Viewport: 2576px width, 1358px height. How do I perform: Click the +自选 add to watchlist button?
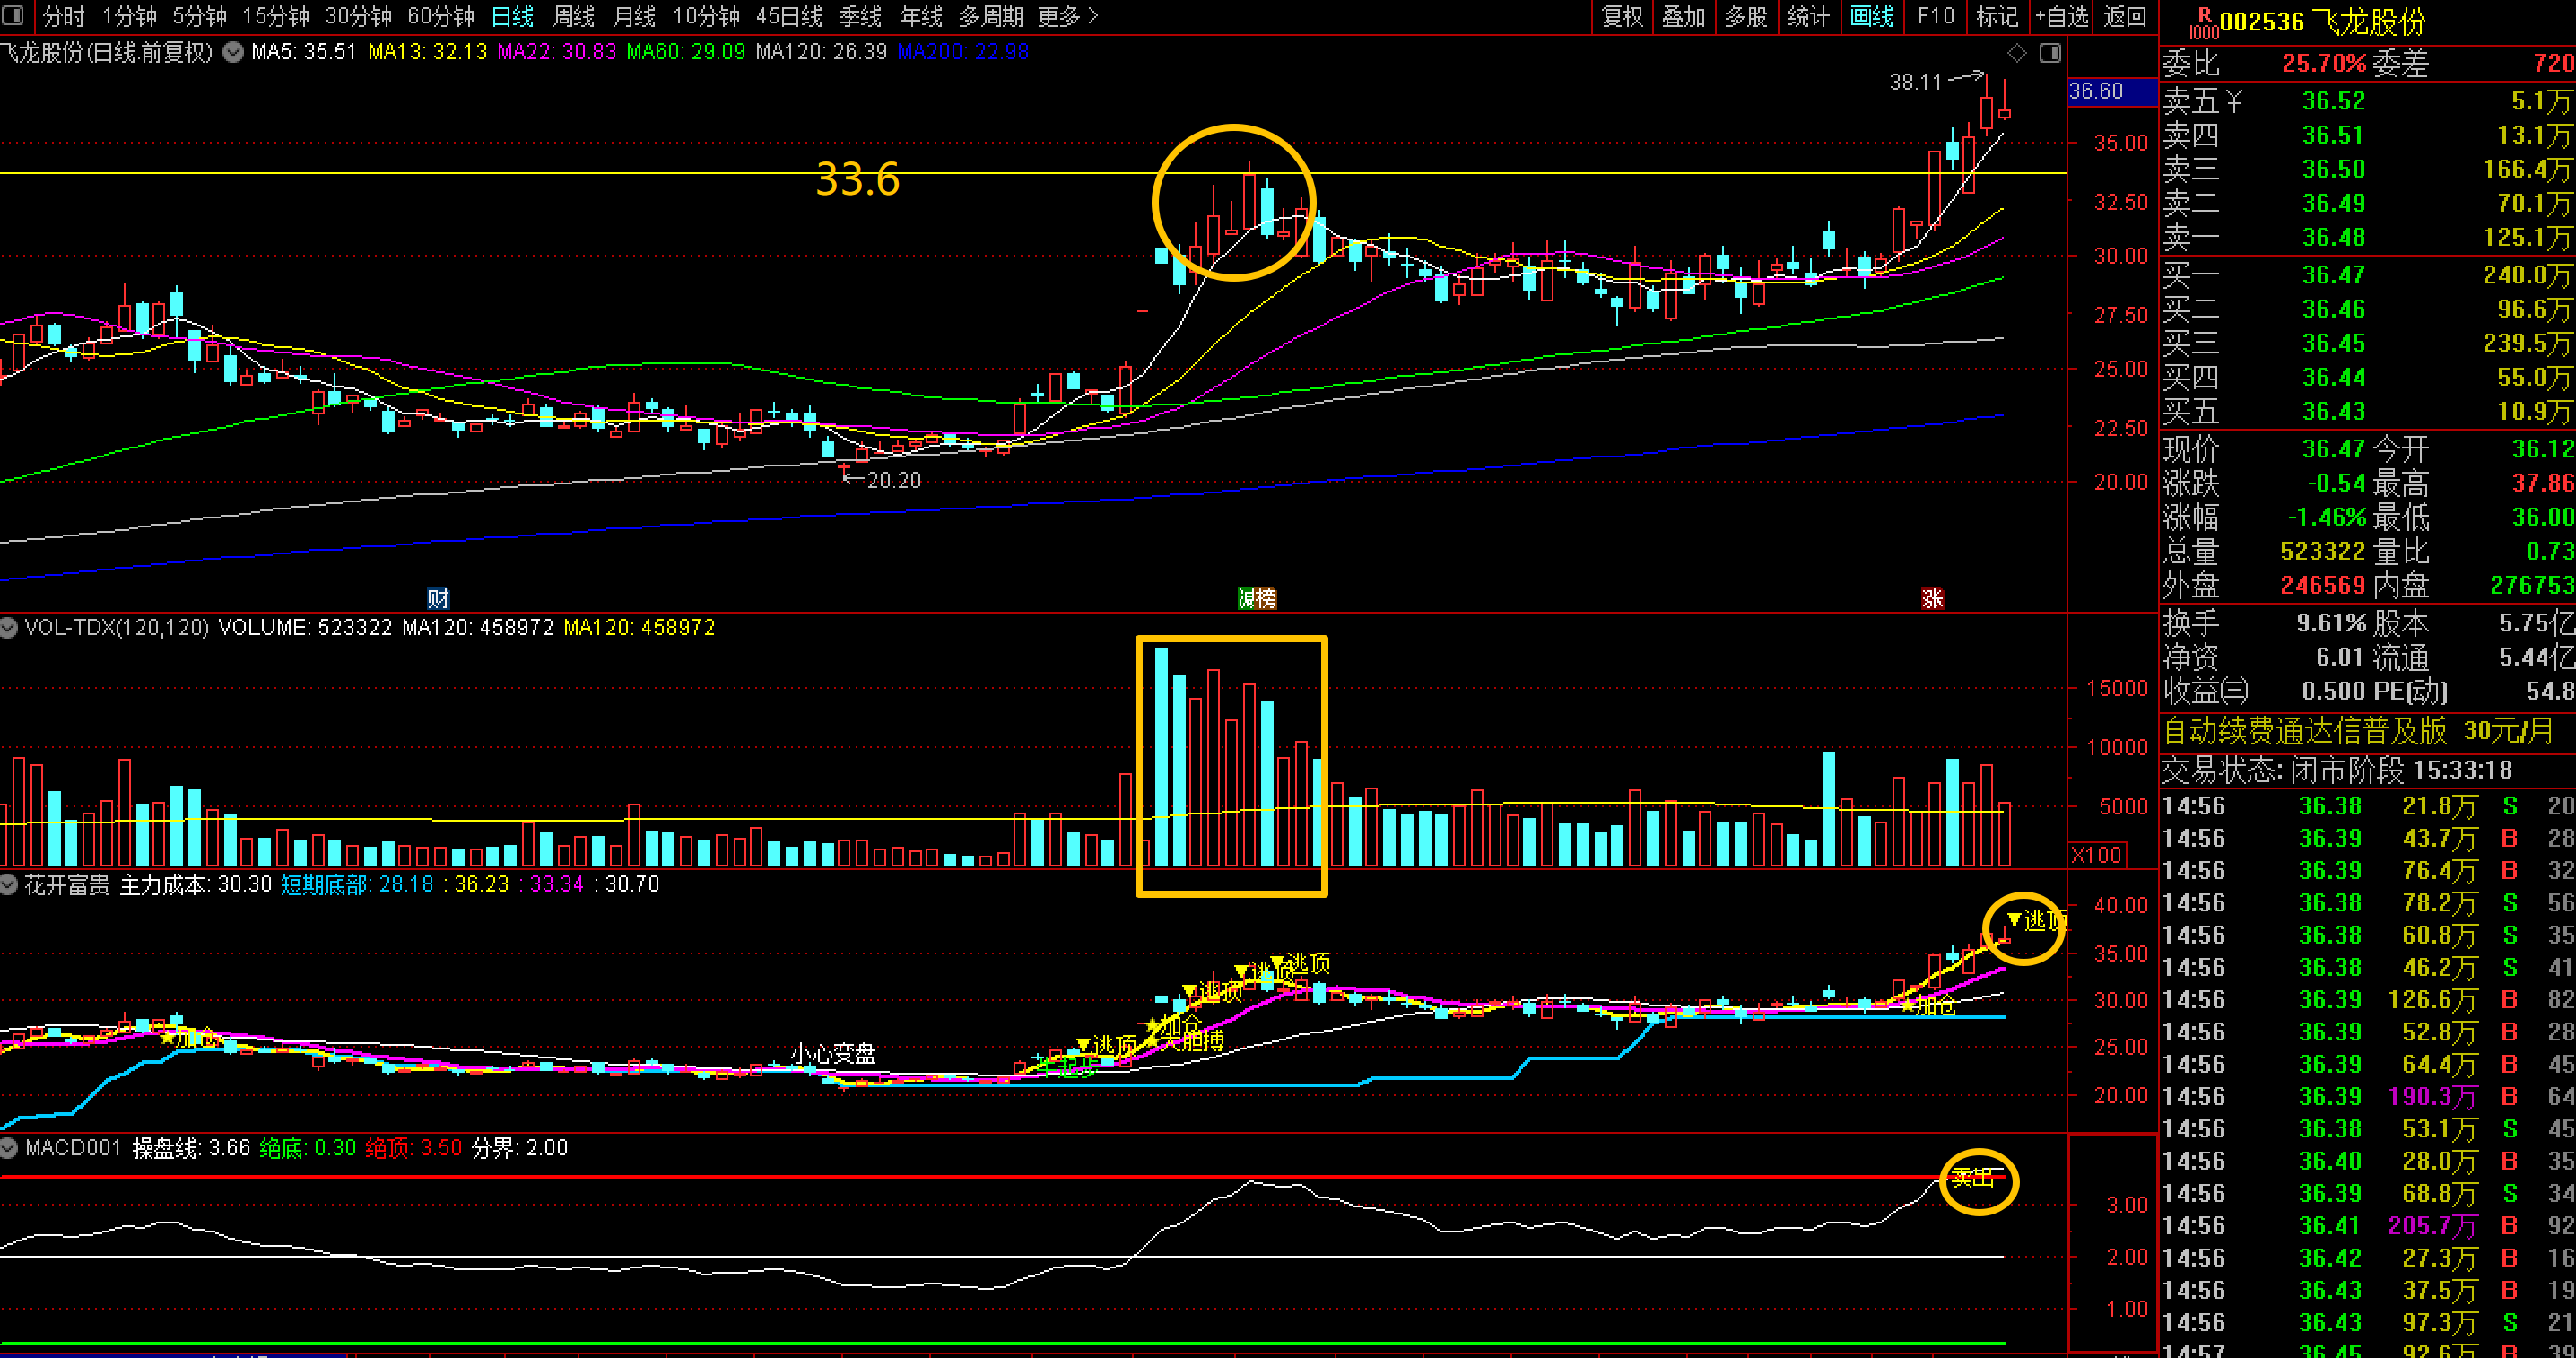pos(2061,16)
